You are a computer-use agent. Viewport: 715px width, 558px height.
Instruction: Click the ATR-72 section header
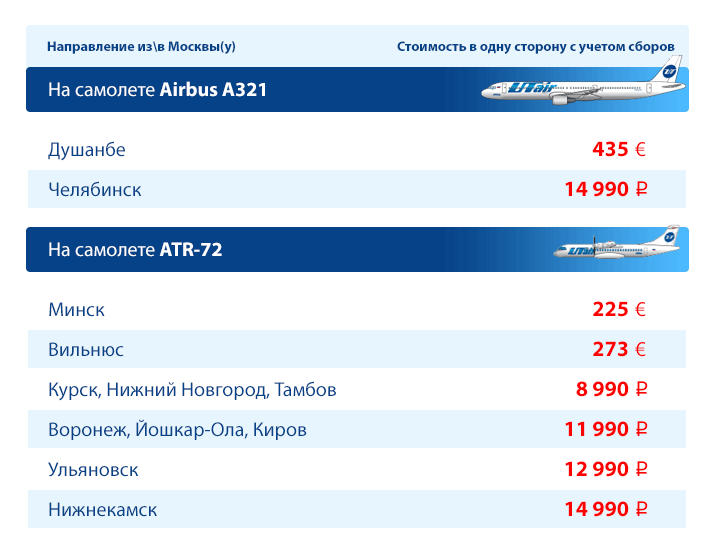357,249
